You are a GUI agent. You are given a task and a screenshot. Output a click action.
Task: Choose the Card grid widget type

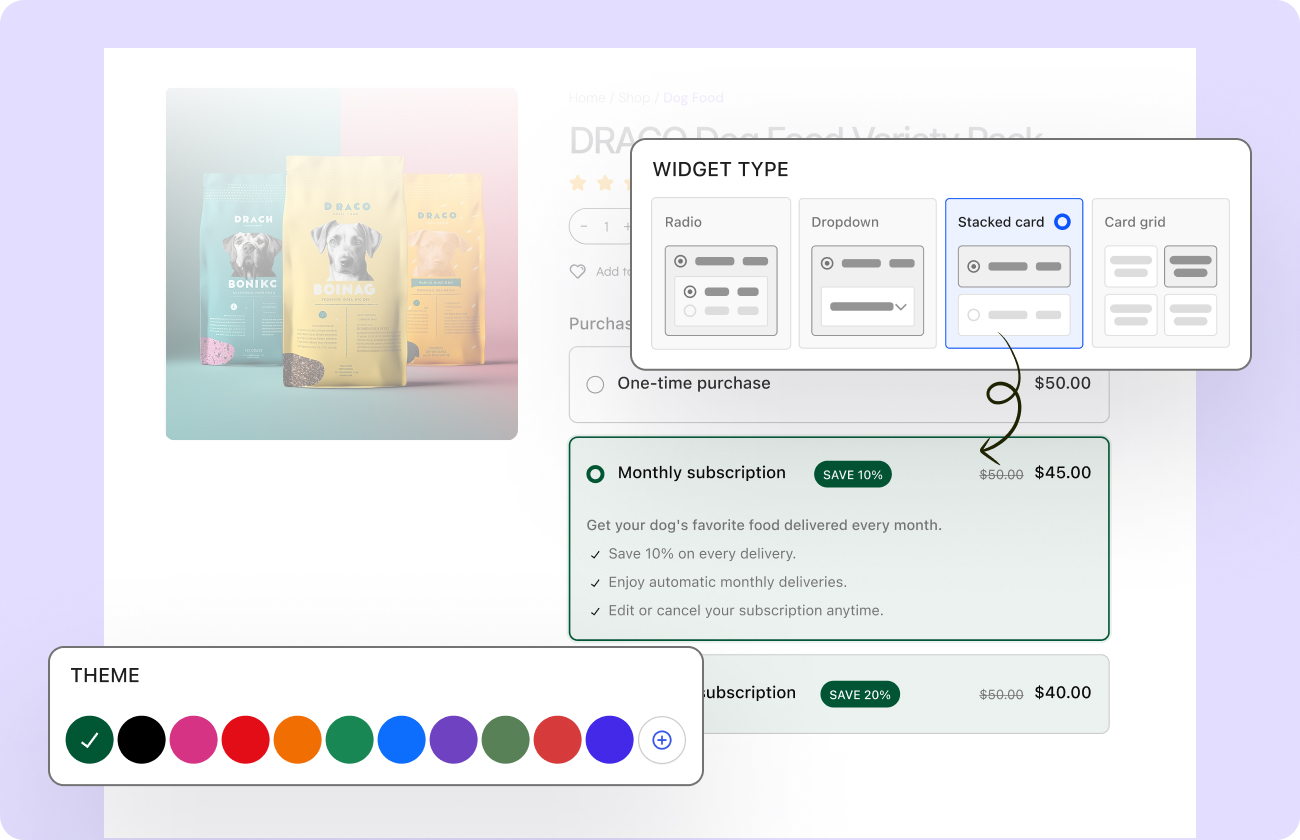pyautogui.click(x=1160, y=273)
